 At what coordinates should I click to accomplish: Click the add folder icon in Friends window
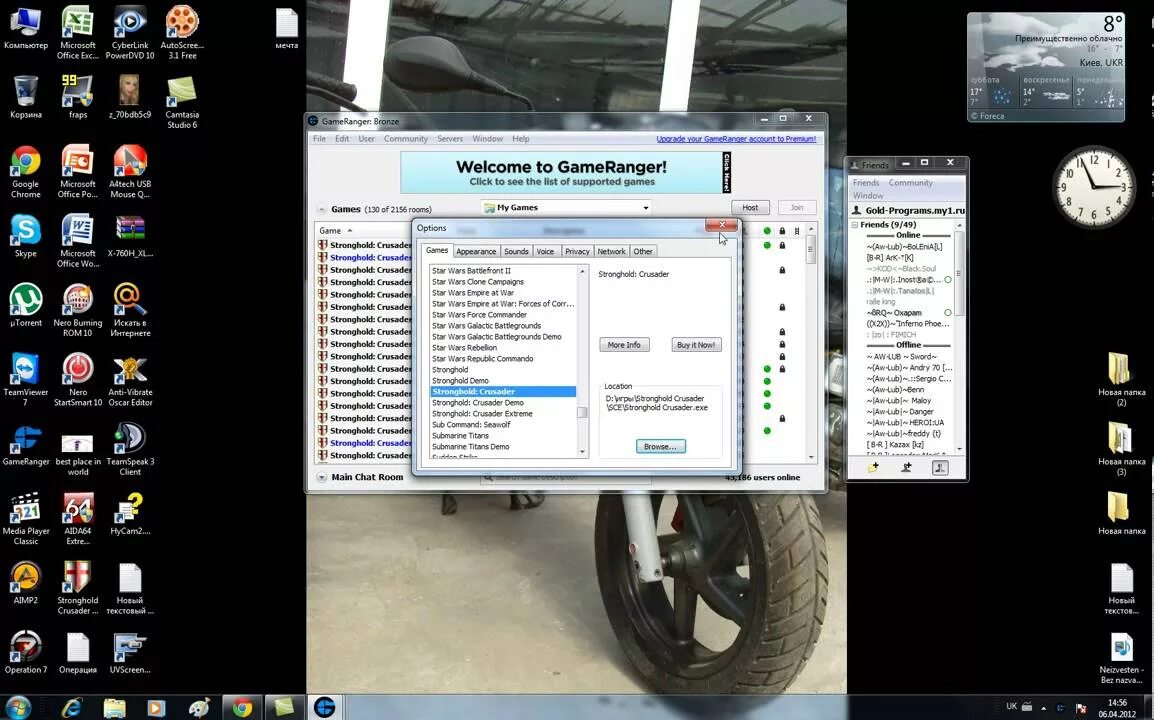[873, 467]
